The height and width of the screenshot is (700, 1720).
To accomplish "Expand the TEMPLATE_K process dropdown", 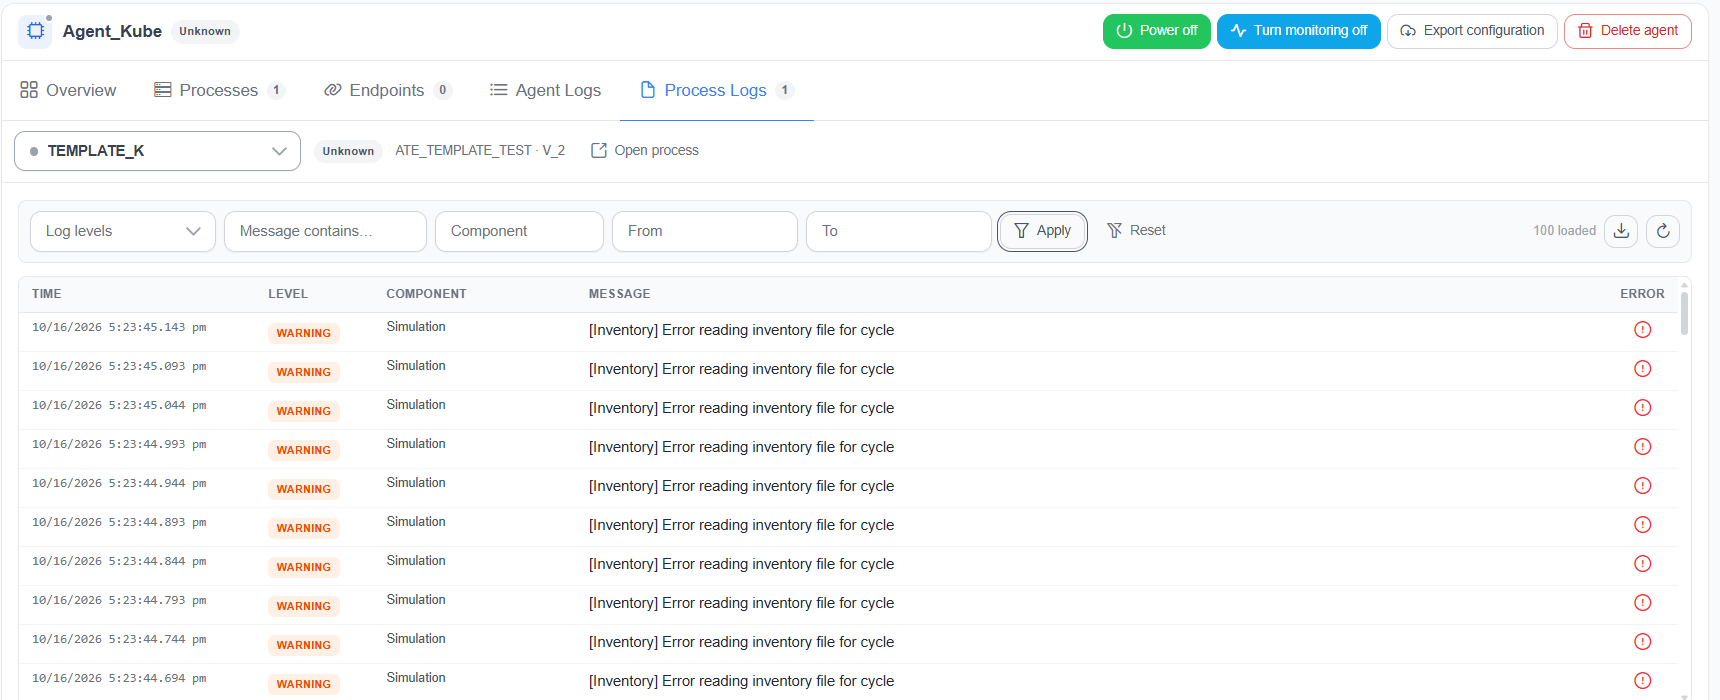I will coord(157,151).
